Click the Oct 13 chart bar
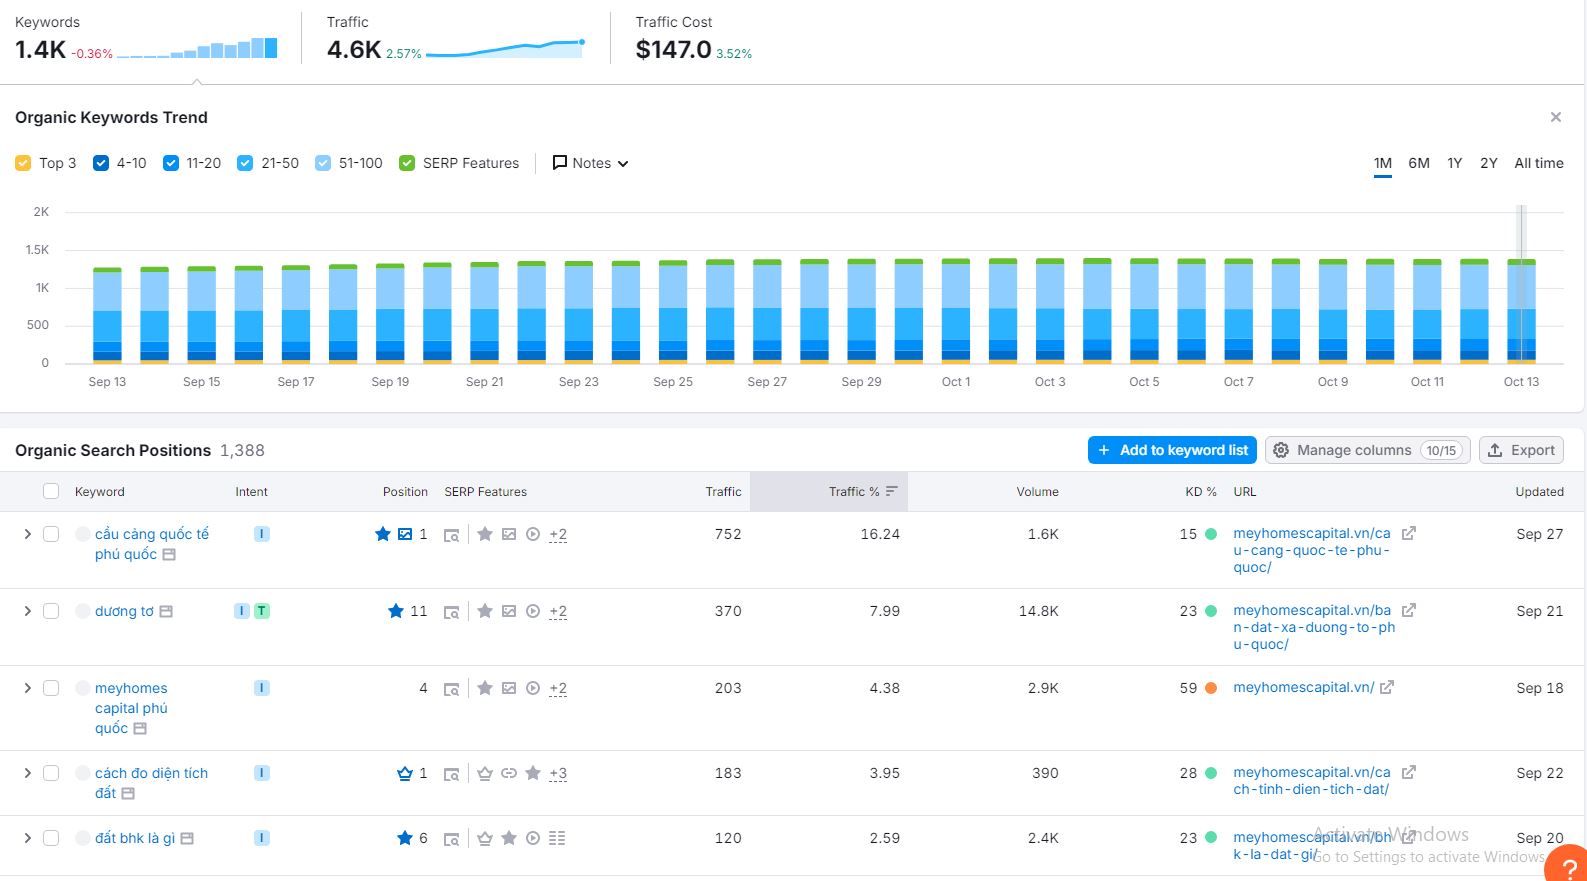1587x881 pixels. tap(1521, 311)
